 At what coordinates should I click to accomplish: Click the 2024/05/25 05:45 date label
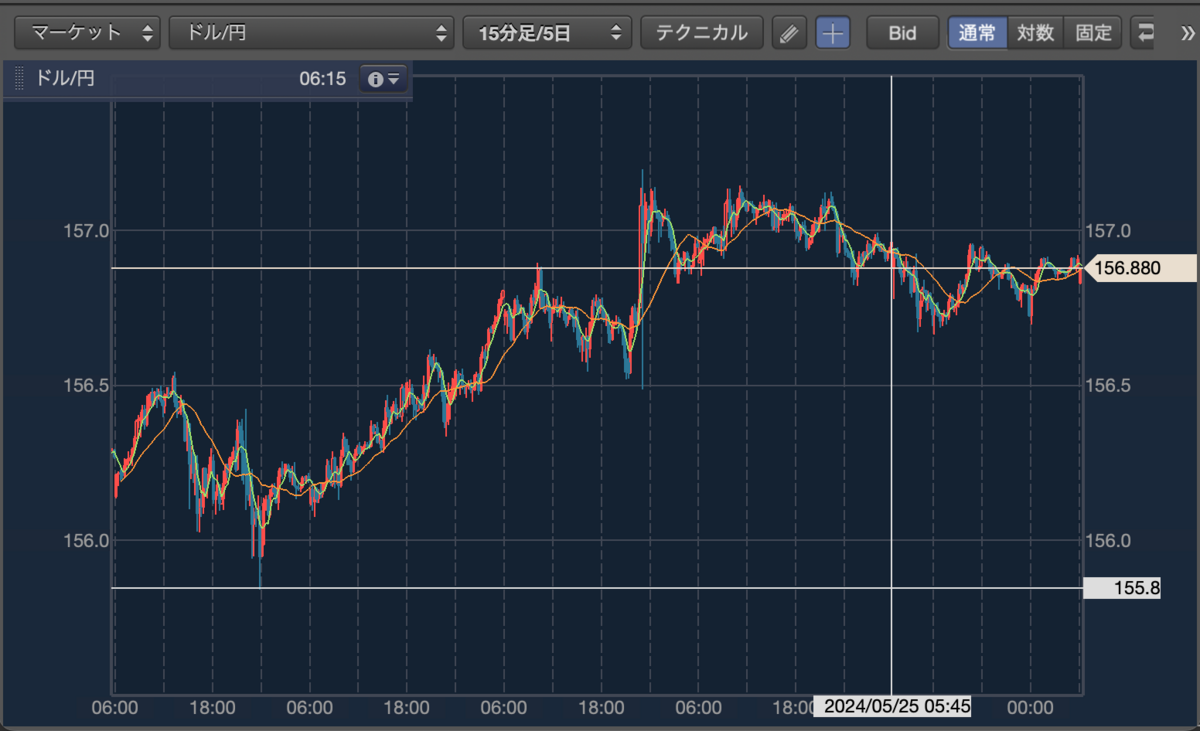point(892,707)
